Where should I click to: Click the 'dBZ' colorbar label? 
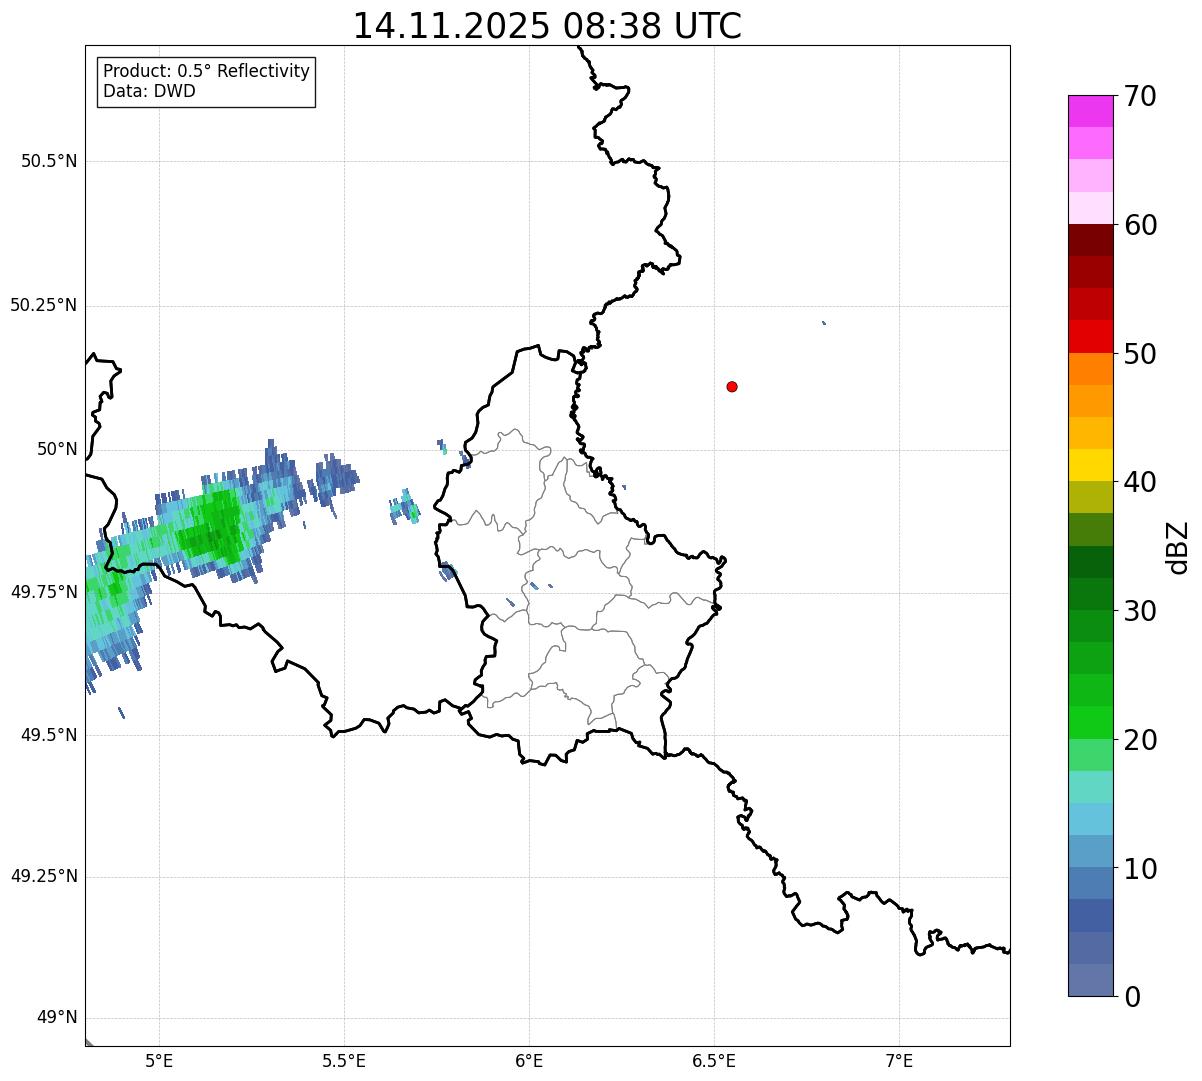point(1178,546)
